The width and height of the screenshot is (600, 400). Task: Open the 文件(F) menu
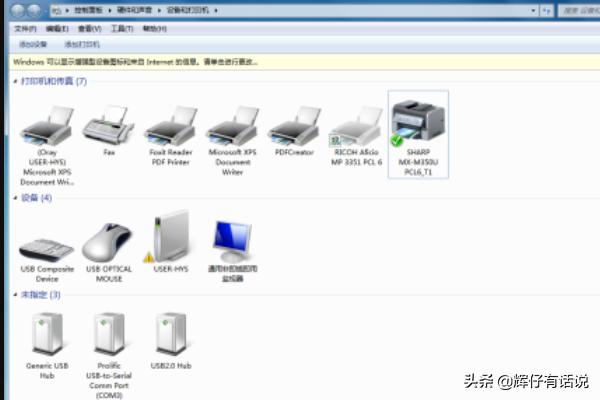point(25,29)
